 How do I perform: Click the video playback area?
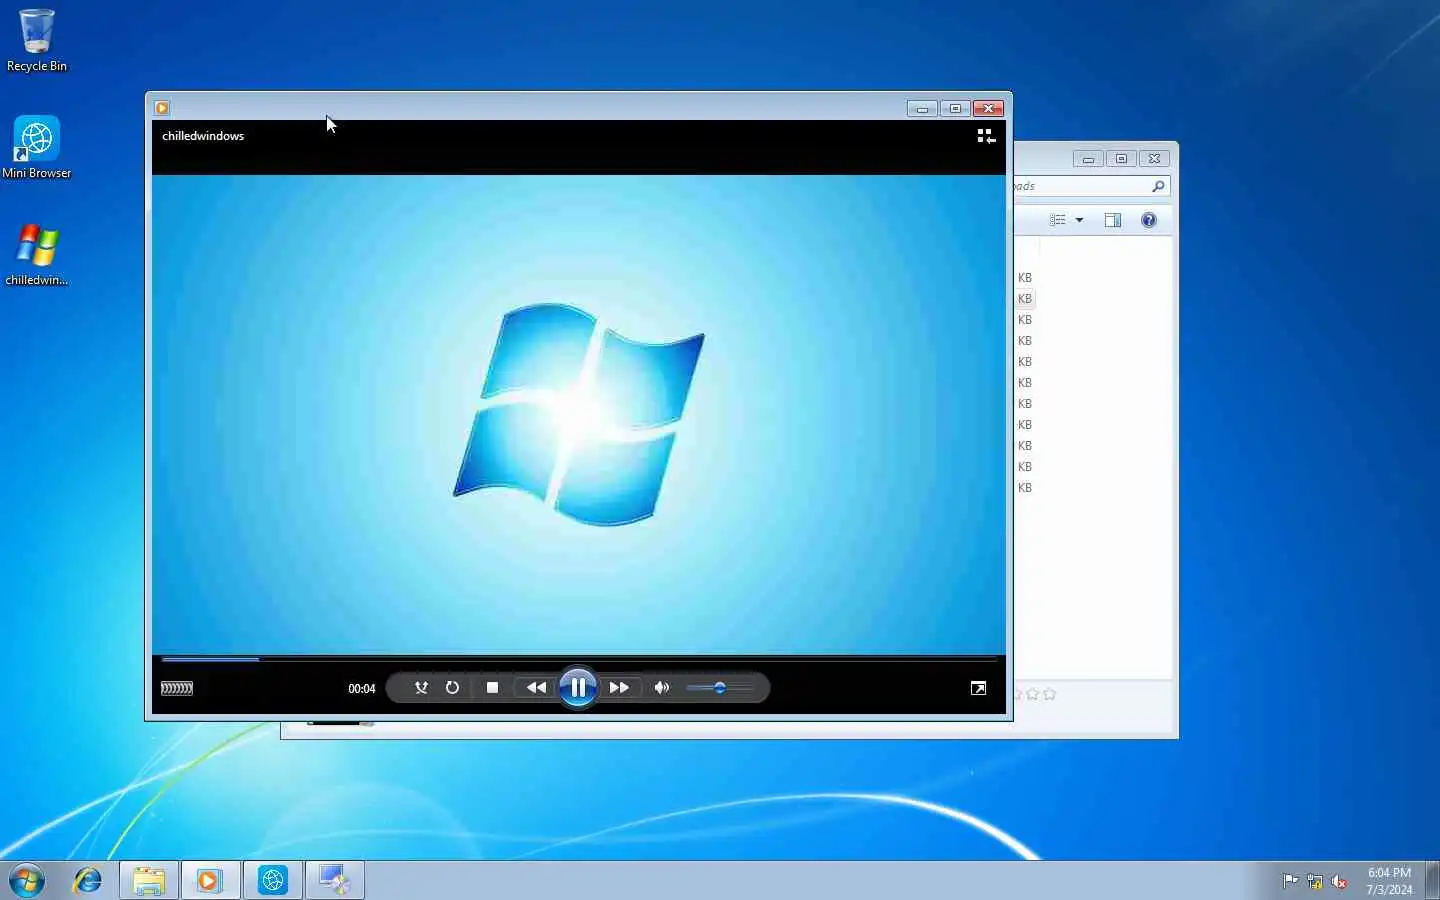579,414
